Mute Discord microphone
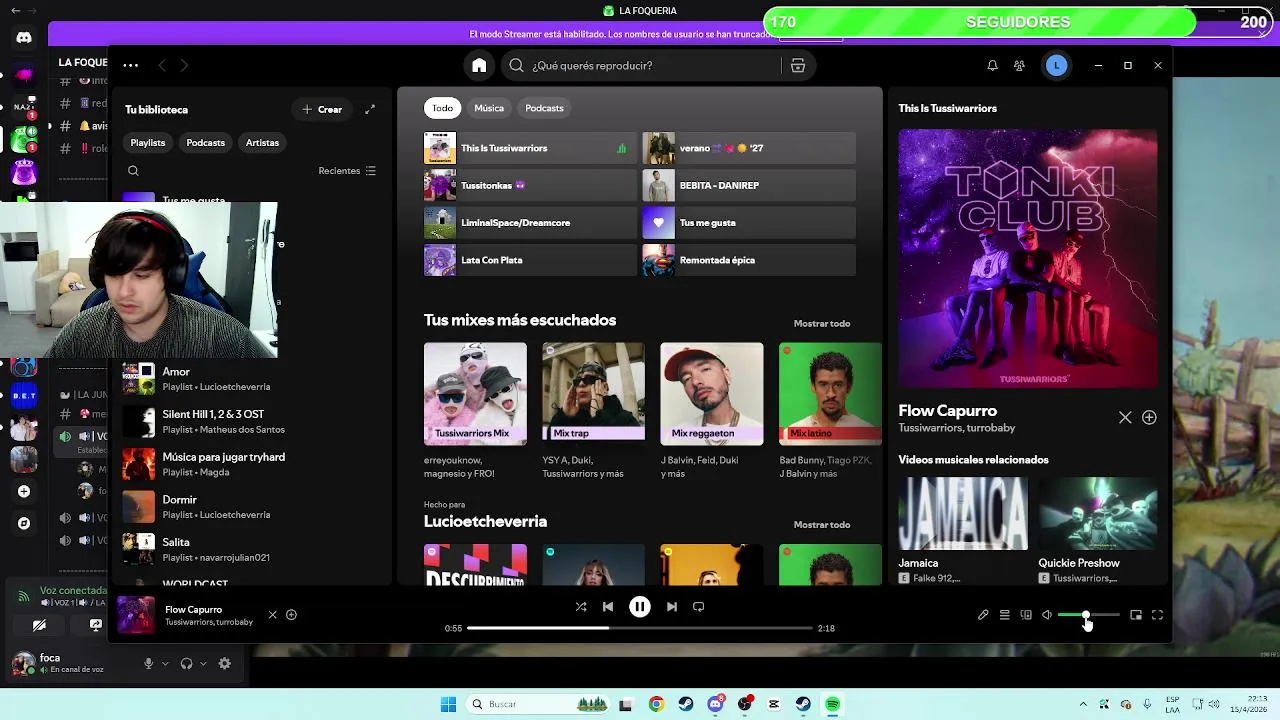The image size is (1280, 720). (148, 663)
